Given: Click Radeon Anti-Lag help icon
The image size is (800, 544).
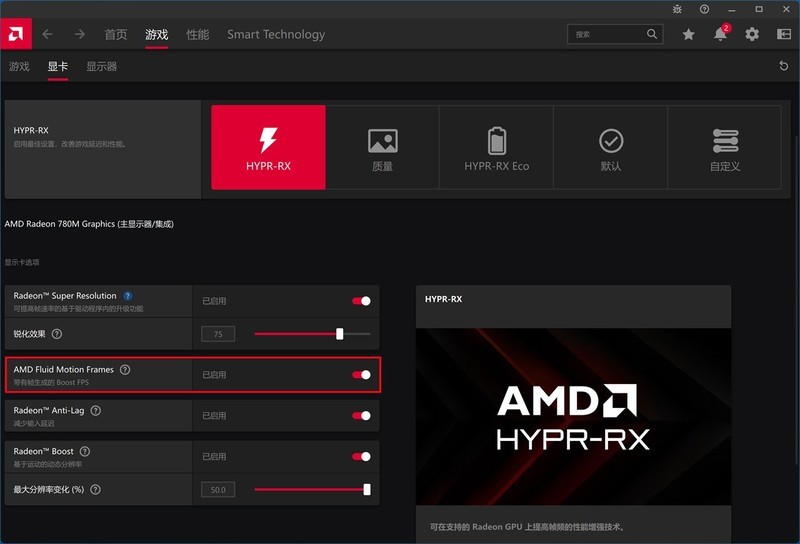Looking at the screenshot, I should click(x=95, y=410).
